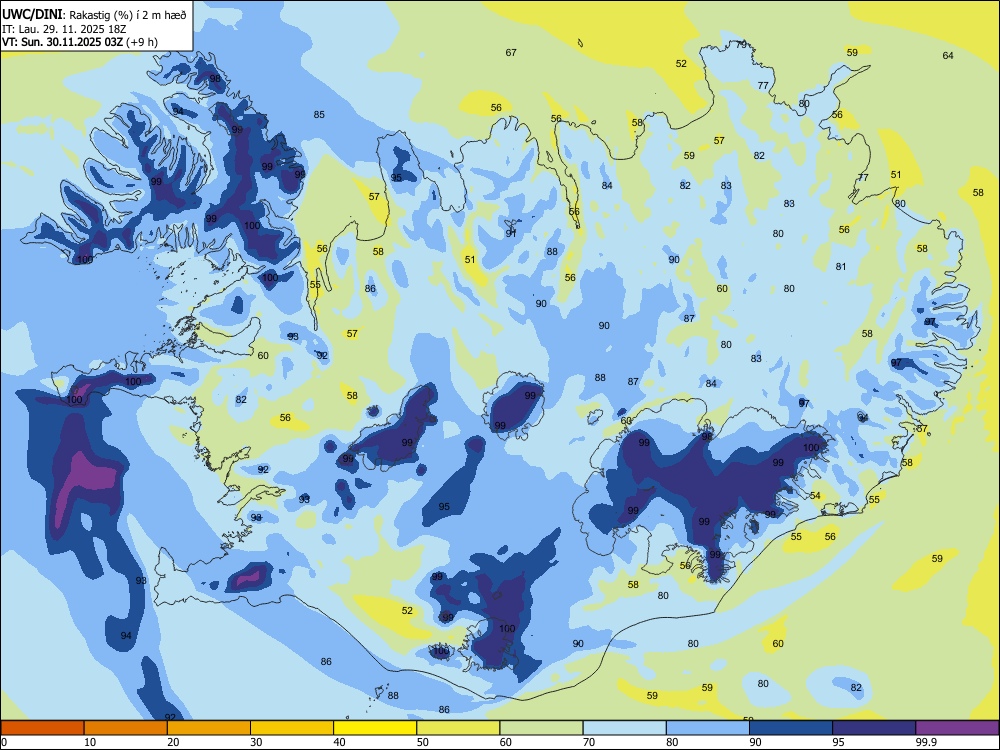The height and width of the screenshot is (750, 1000).
Task: Click the legend tick label '40'
Action: tap(340, 742)
